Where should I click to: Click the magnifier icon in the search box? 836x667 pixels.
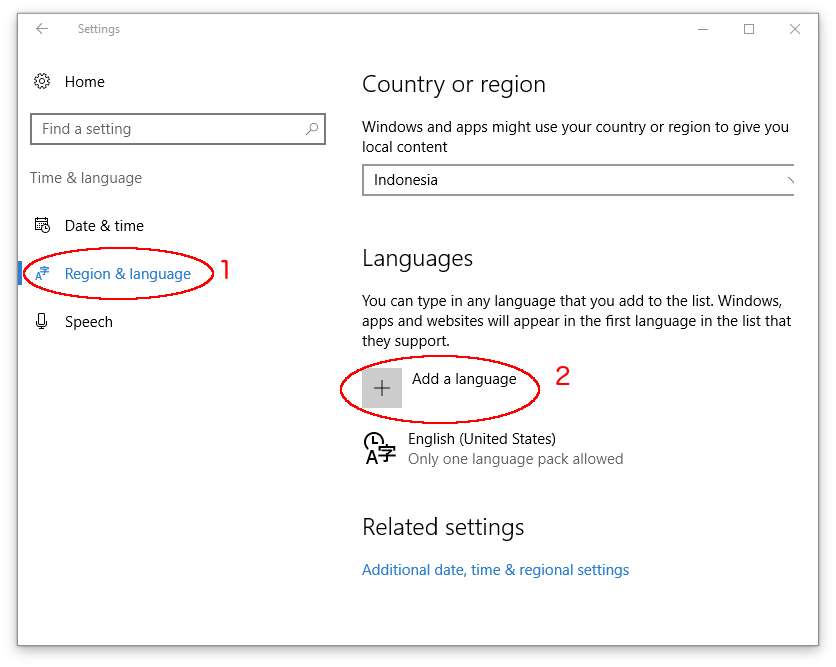(x=312, y=129)
